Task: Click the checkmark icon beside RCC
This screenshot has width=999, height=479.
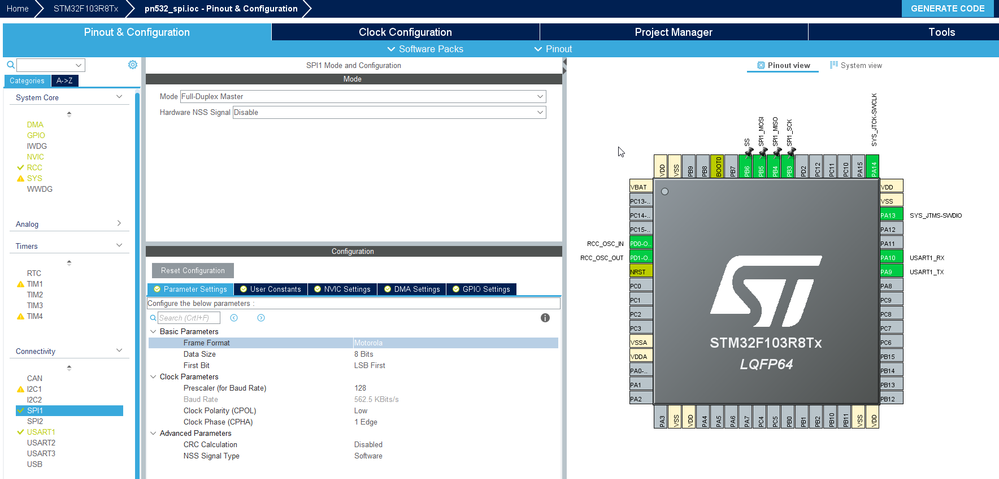Action: pyautogui.click(x=20, y=168)
